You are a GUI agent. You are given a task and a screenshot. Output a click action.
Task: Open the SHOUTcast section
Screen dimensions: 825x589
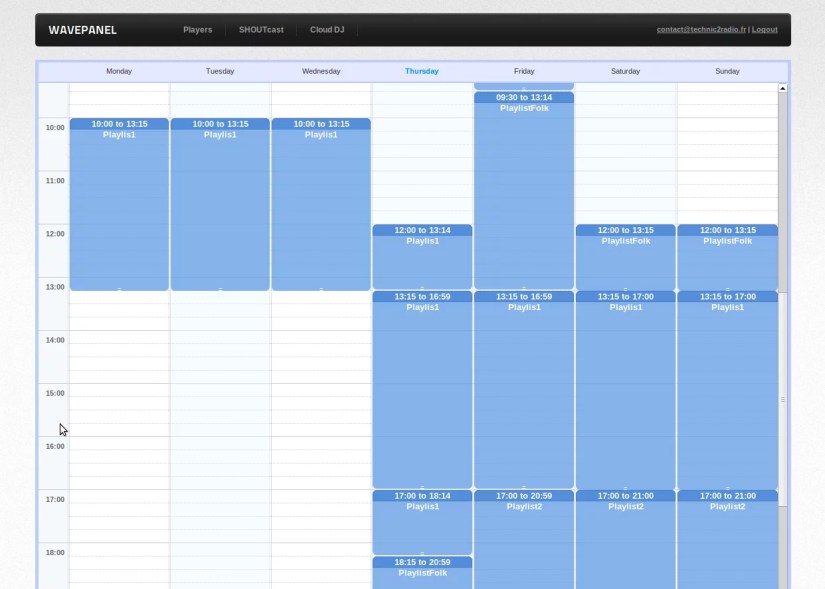tap(261, 29)
